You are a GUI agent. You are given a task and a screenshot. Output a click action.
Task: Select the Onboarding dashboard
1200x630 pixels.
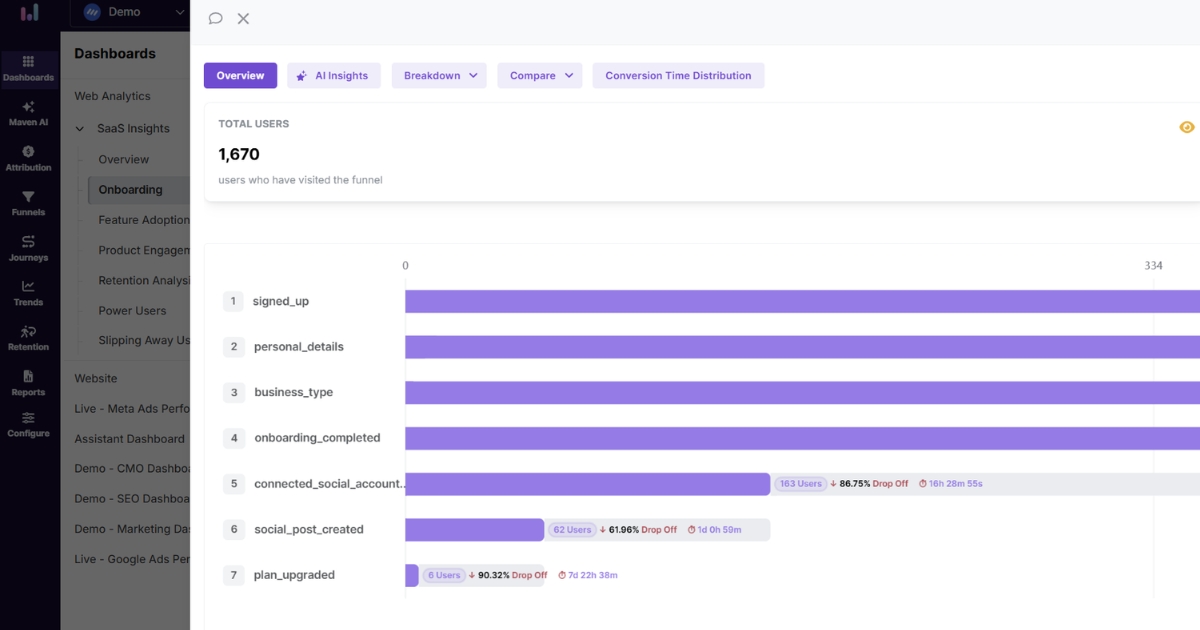[139, 190]
